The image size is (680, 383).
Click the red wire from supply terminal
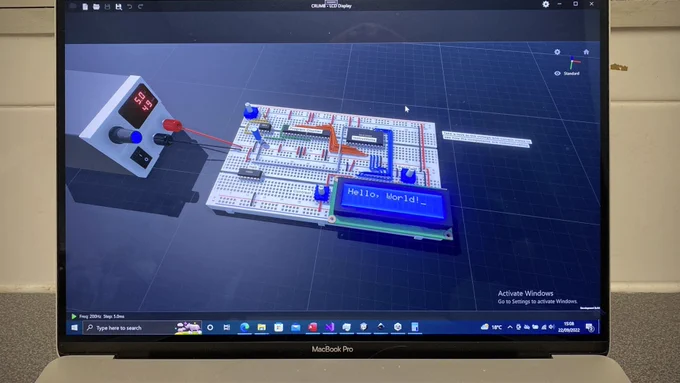pyautogui.click(x=212, y=137)
